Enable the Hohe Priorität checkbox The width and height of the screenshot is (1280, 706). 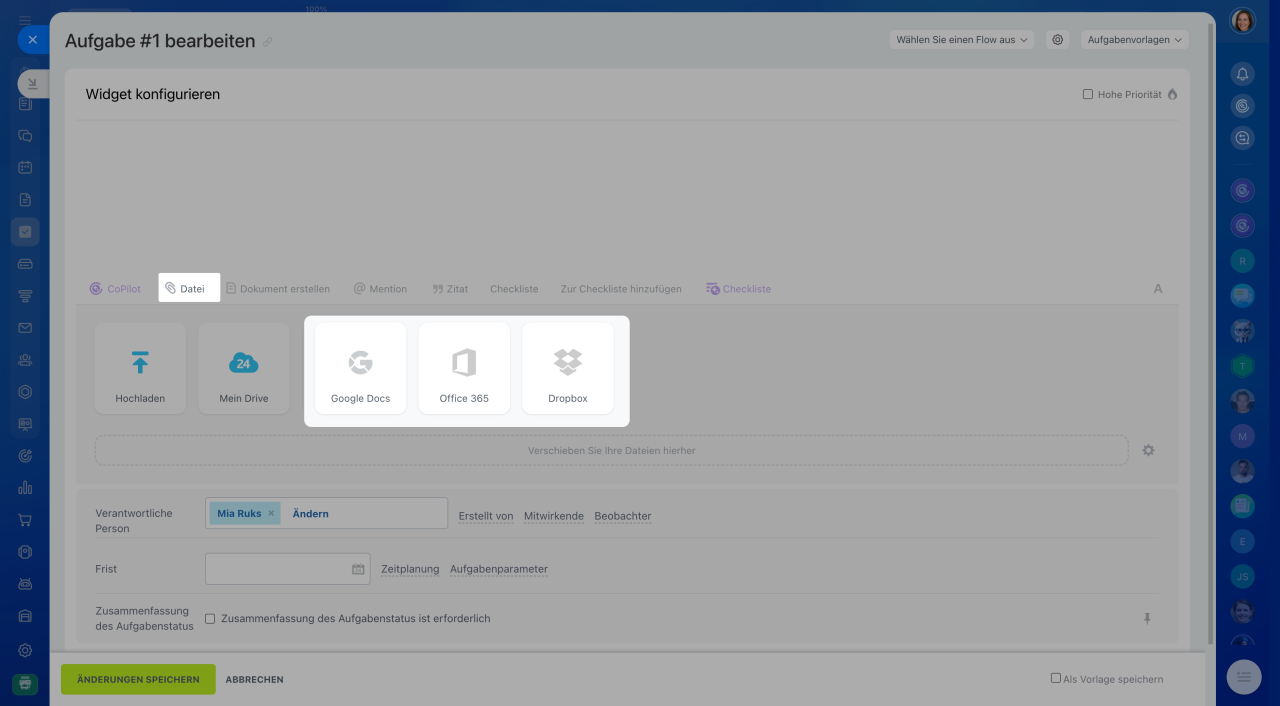click(x=1088, y=95)
